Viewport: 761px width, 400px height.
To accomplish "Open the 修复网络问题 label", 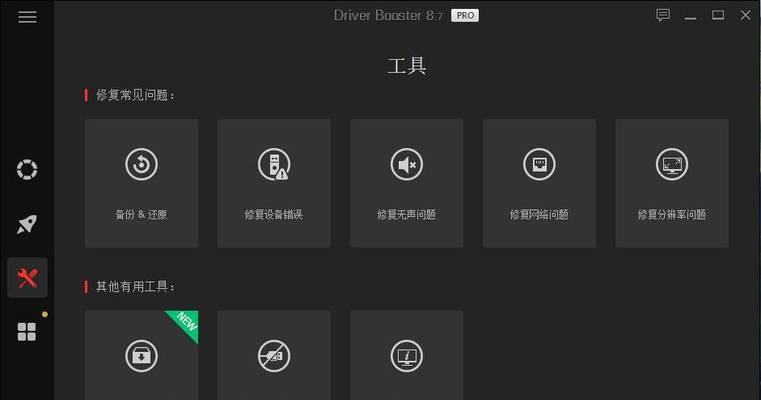I will 539,214.
